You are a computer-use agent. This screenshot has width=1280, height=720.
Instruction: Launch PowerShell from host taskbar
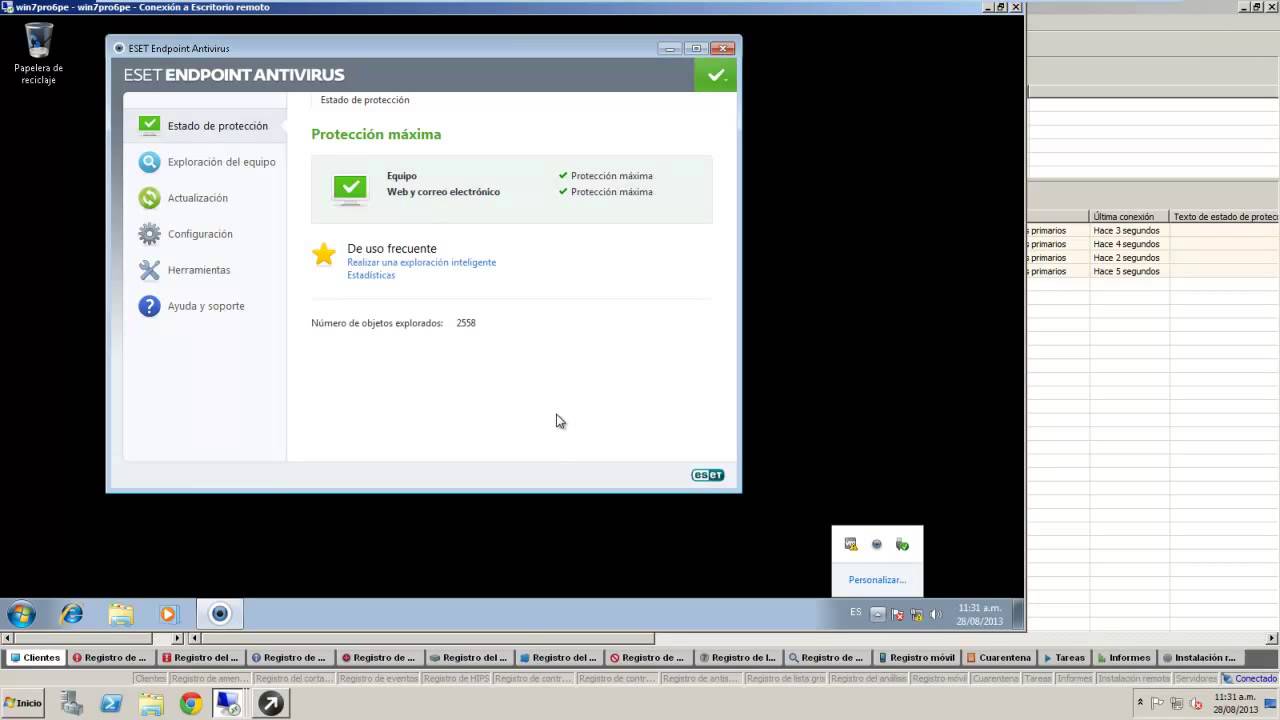point(111,704)
